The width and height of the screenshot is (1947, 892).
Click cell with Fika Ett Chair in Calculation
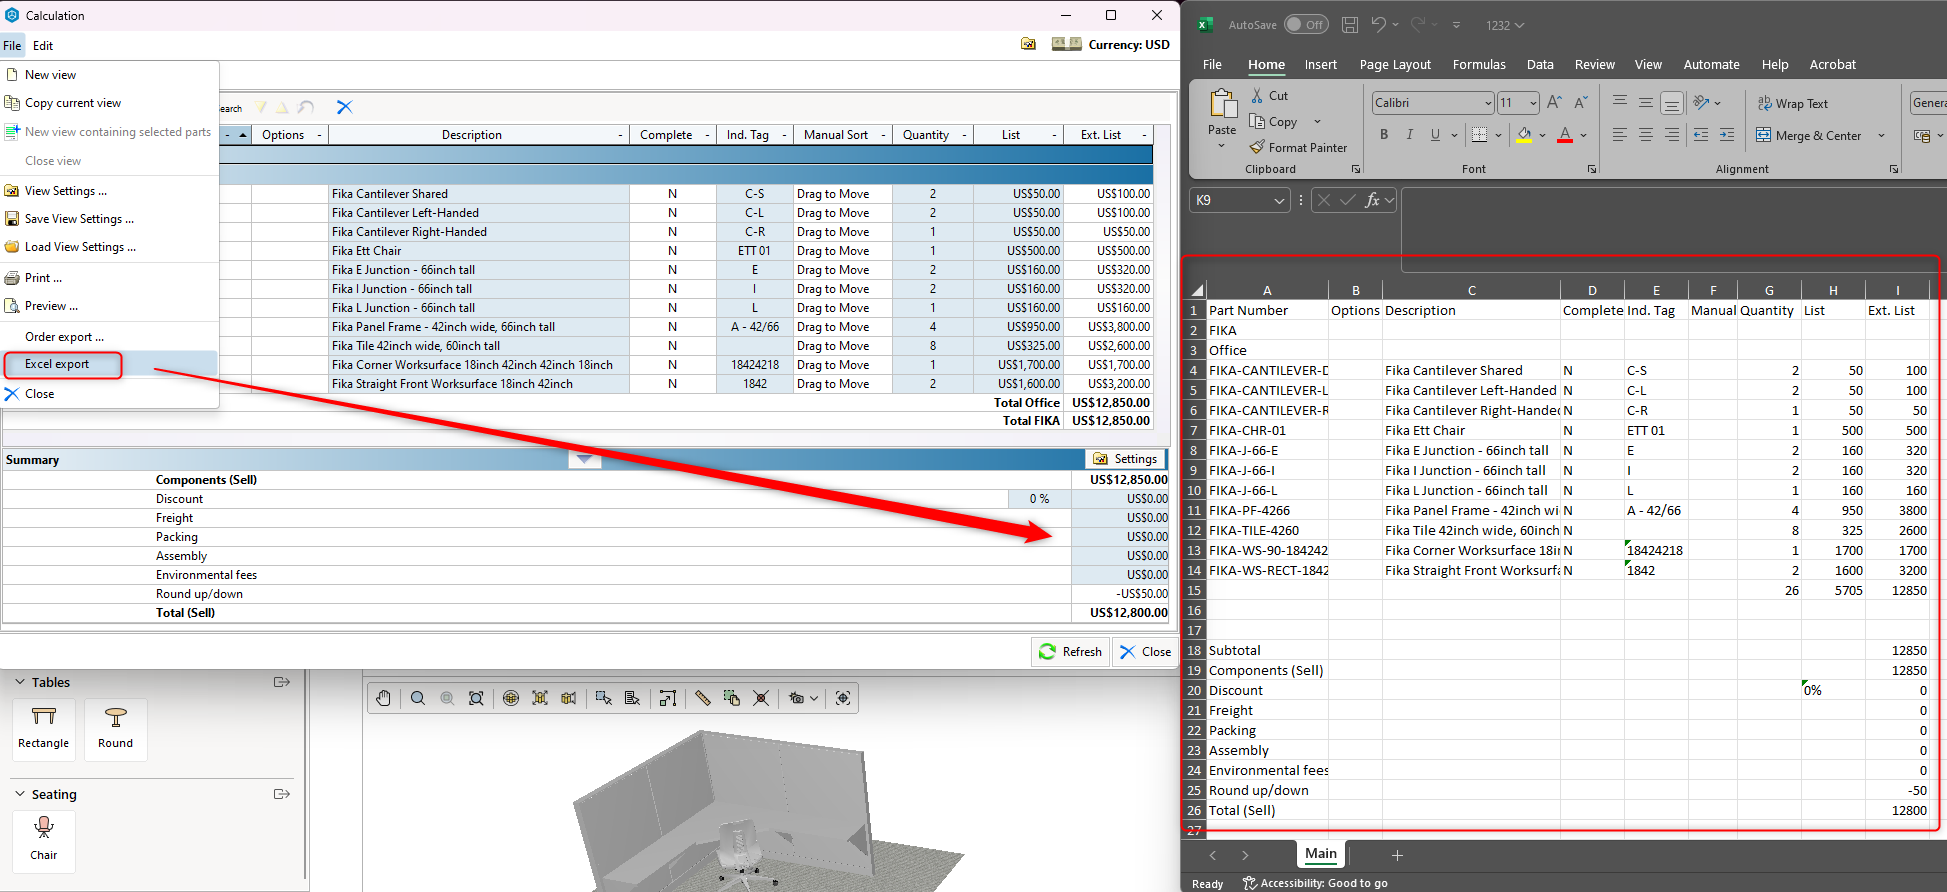479,251
